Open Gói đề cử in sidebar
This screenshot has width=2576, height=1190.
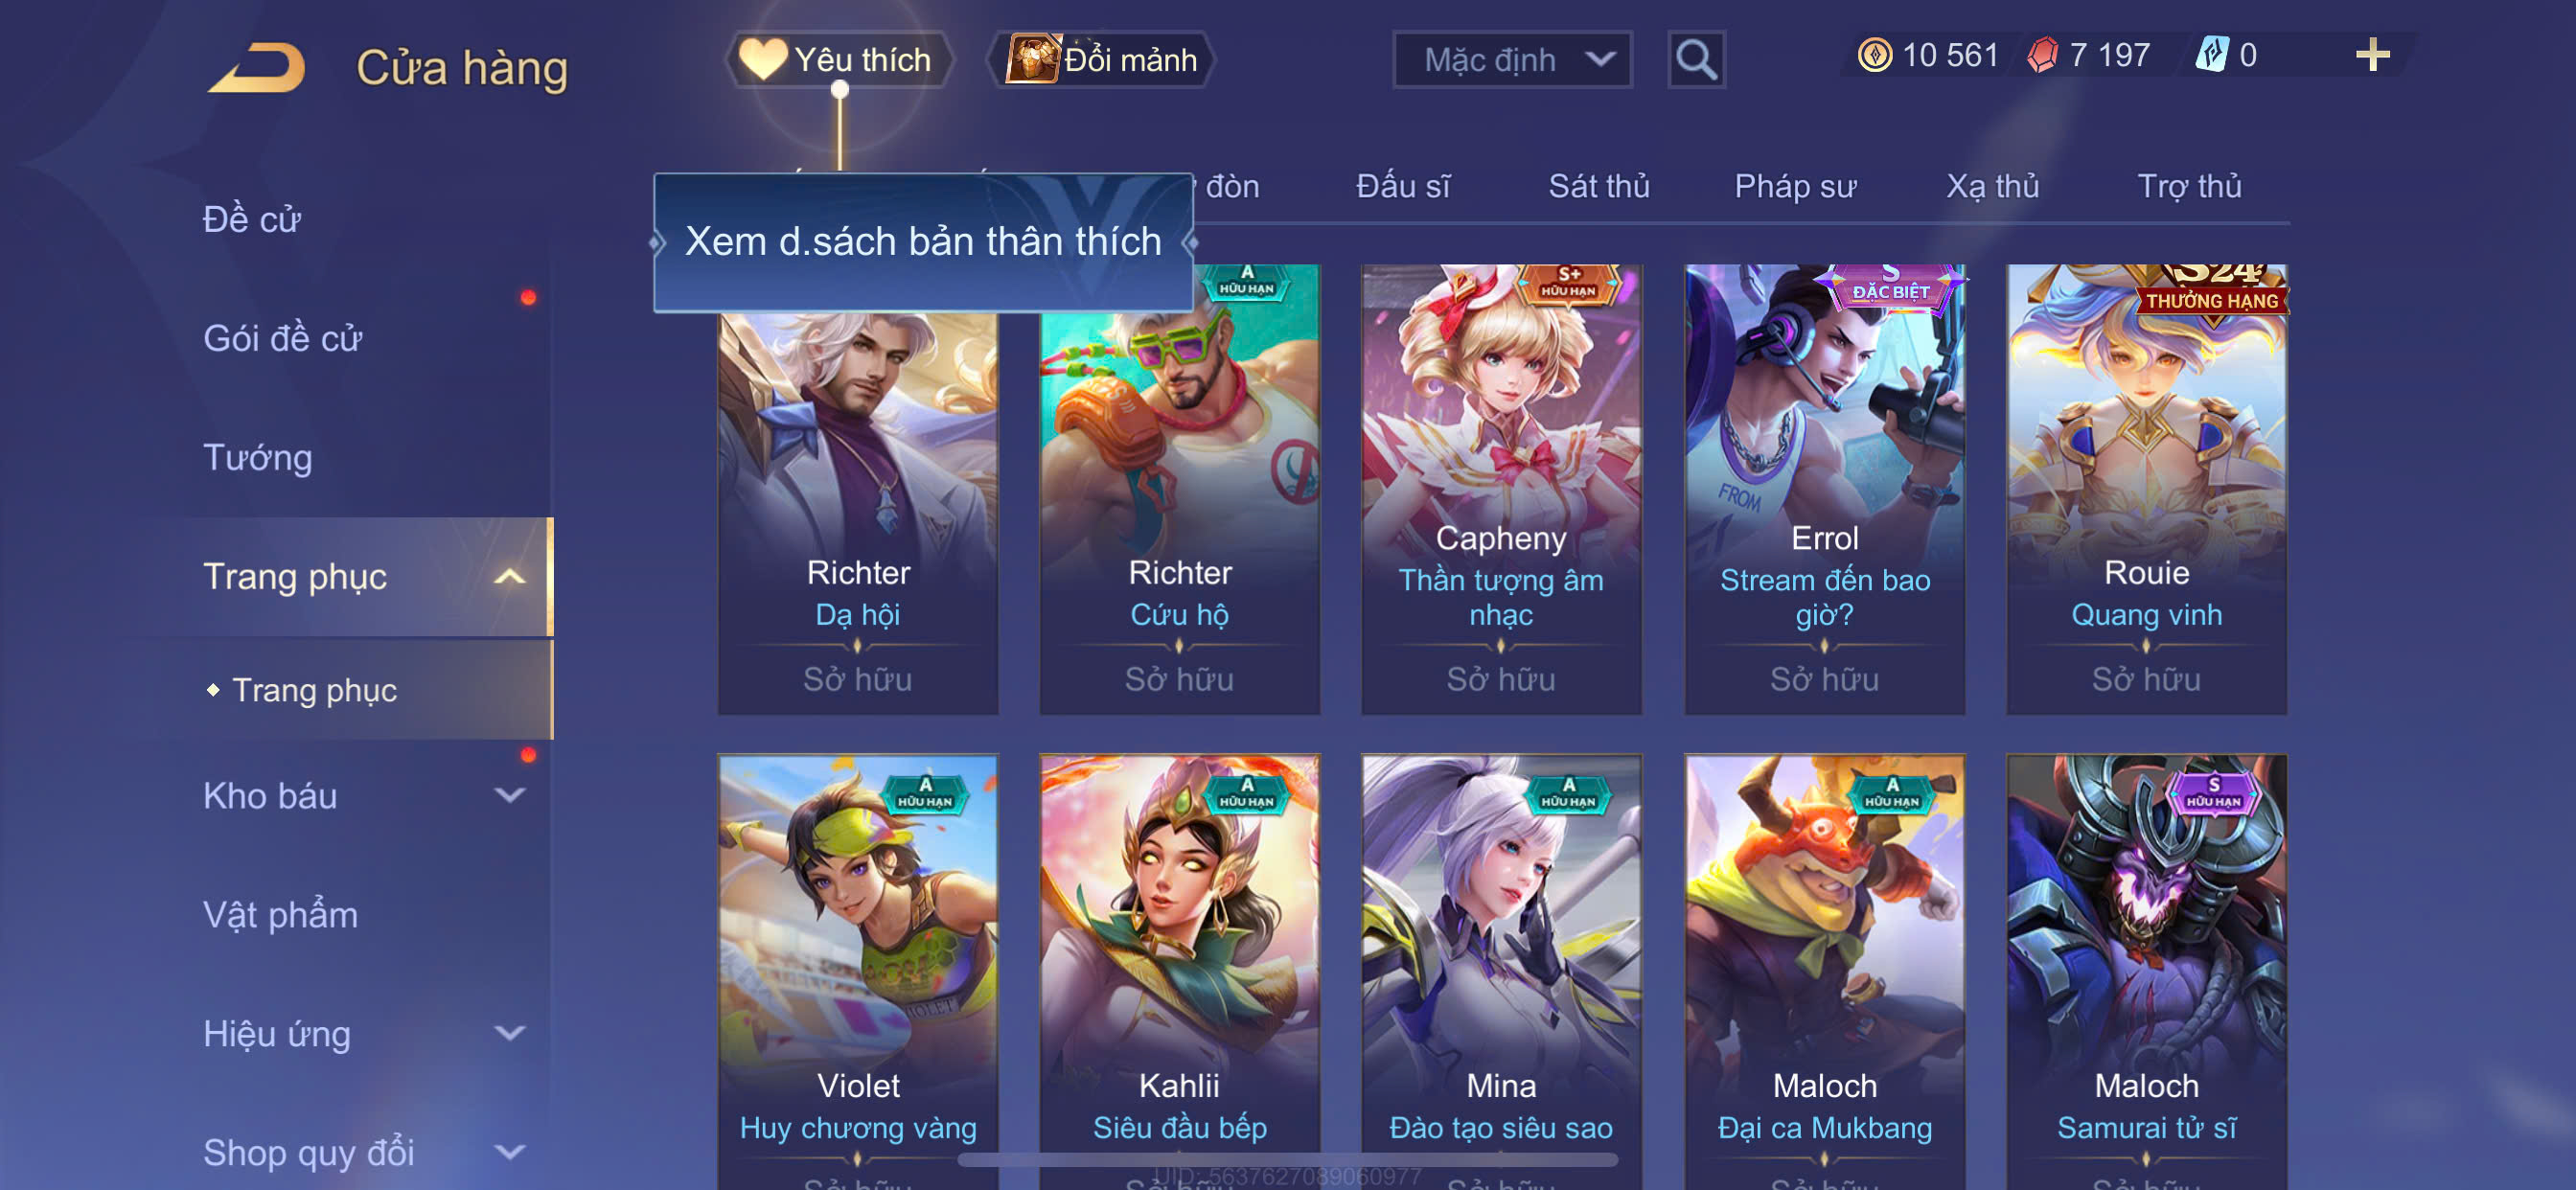282,339
